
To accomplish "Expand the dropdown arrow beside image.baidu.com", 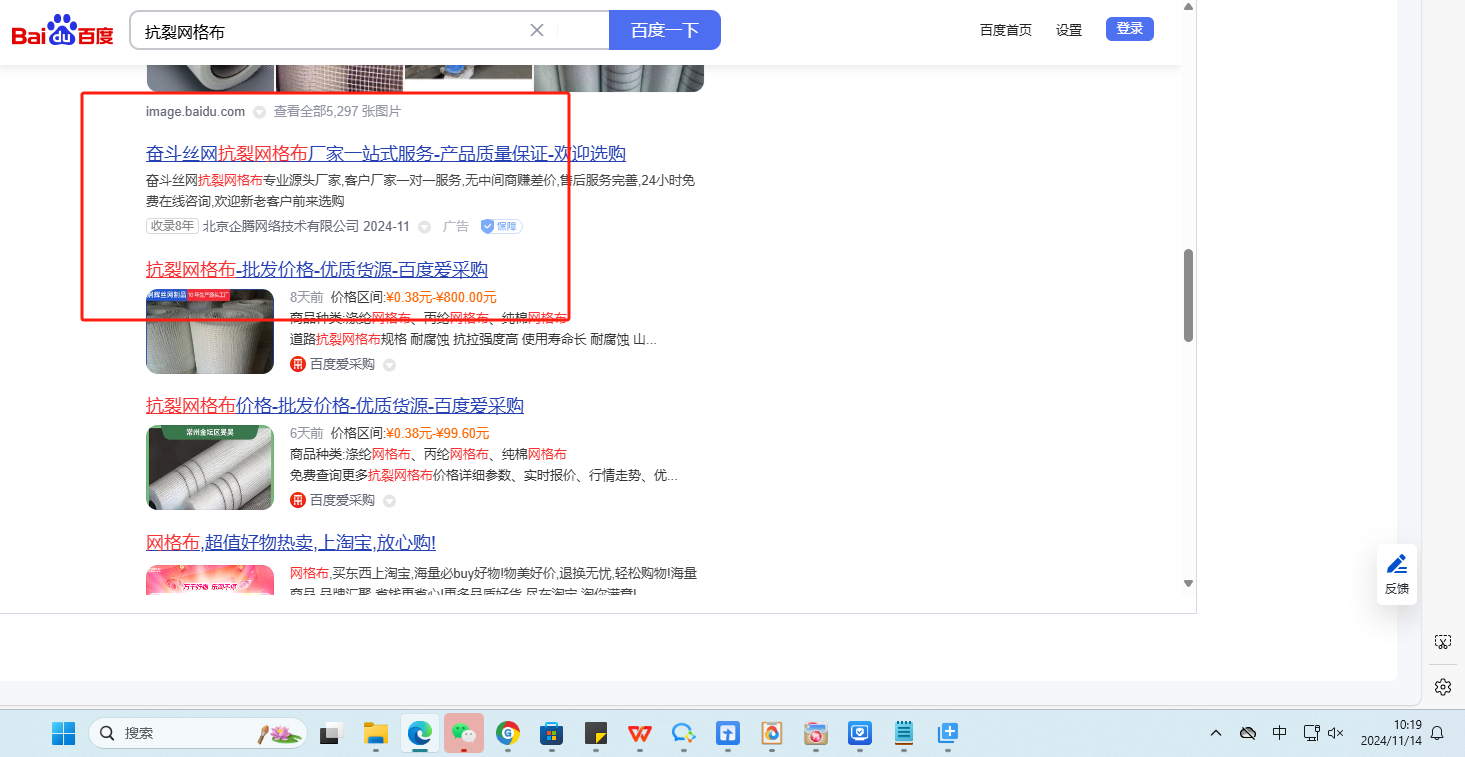I will (x=259, y=112).
